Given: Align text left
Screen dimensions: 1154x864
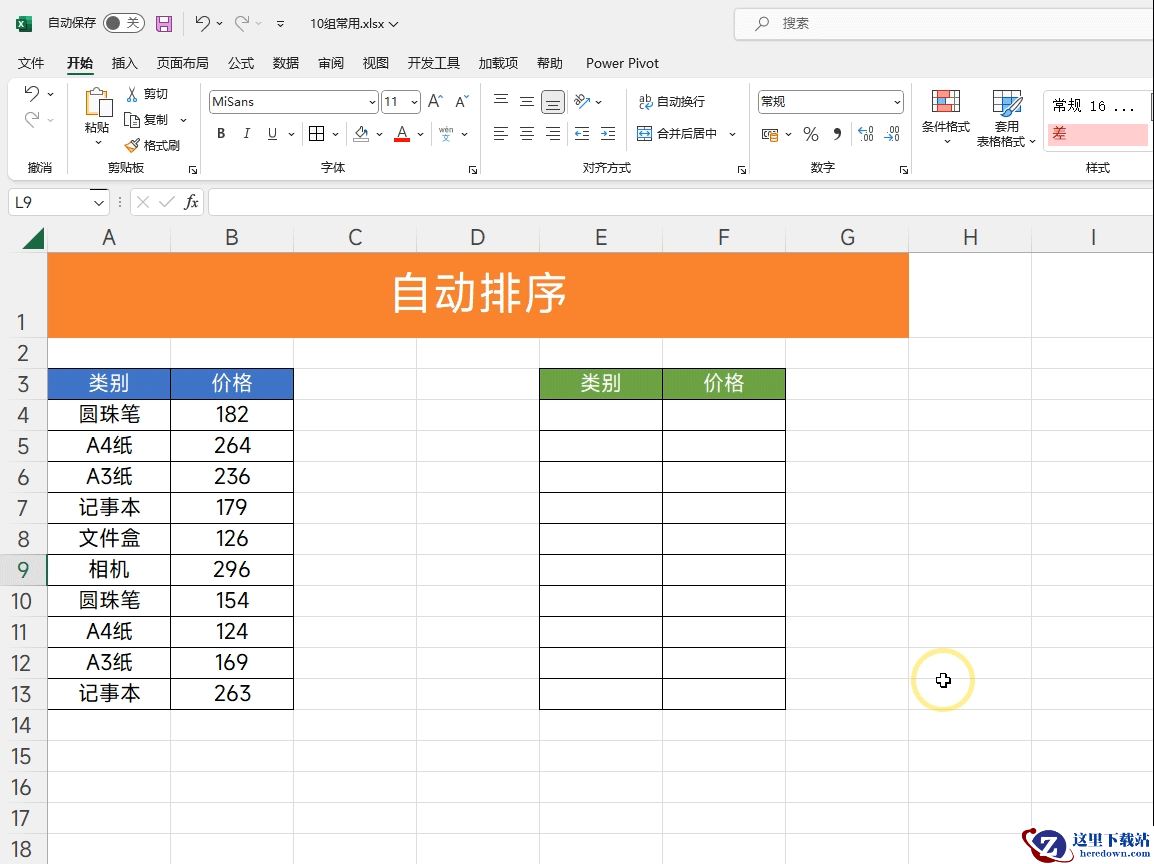Looking at the screenshot, I should (x=500, y=133).
